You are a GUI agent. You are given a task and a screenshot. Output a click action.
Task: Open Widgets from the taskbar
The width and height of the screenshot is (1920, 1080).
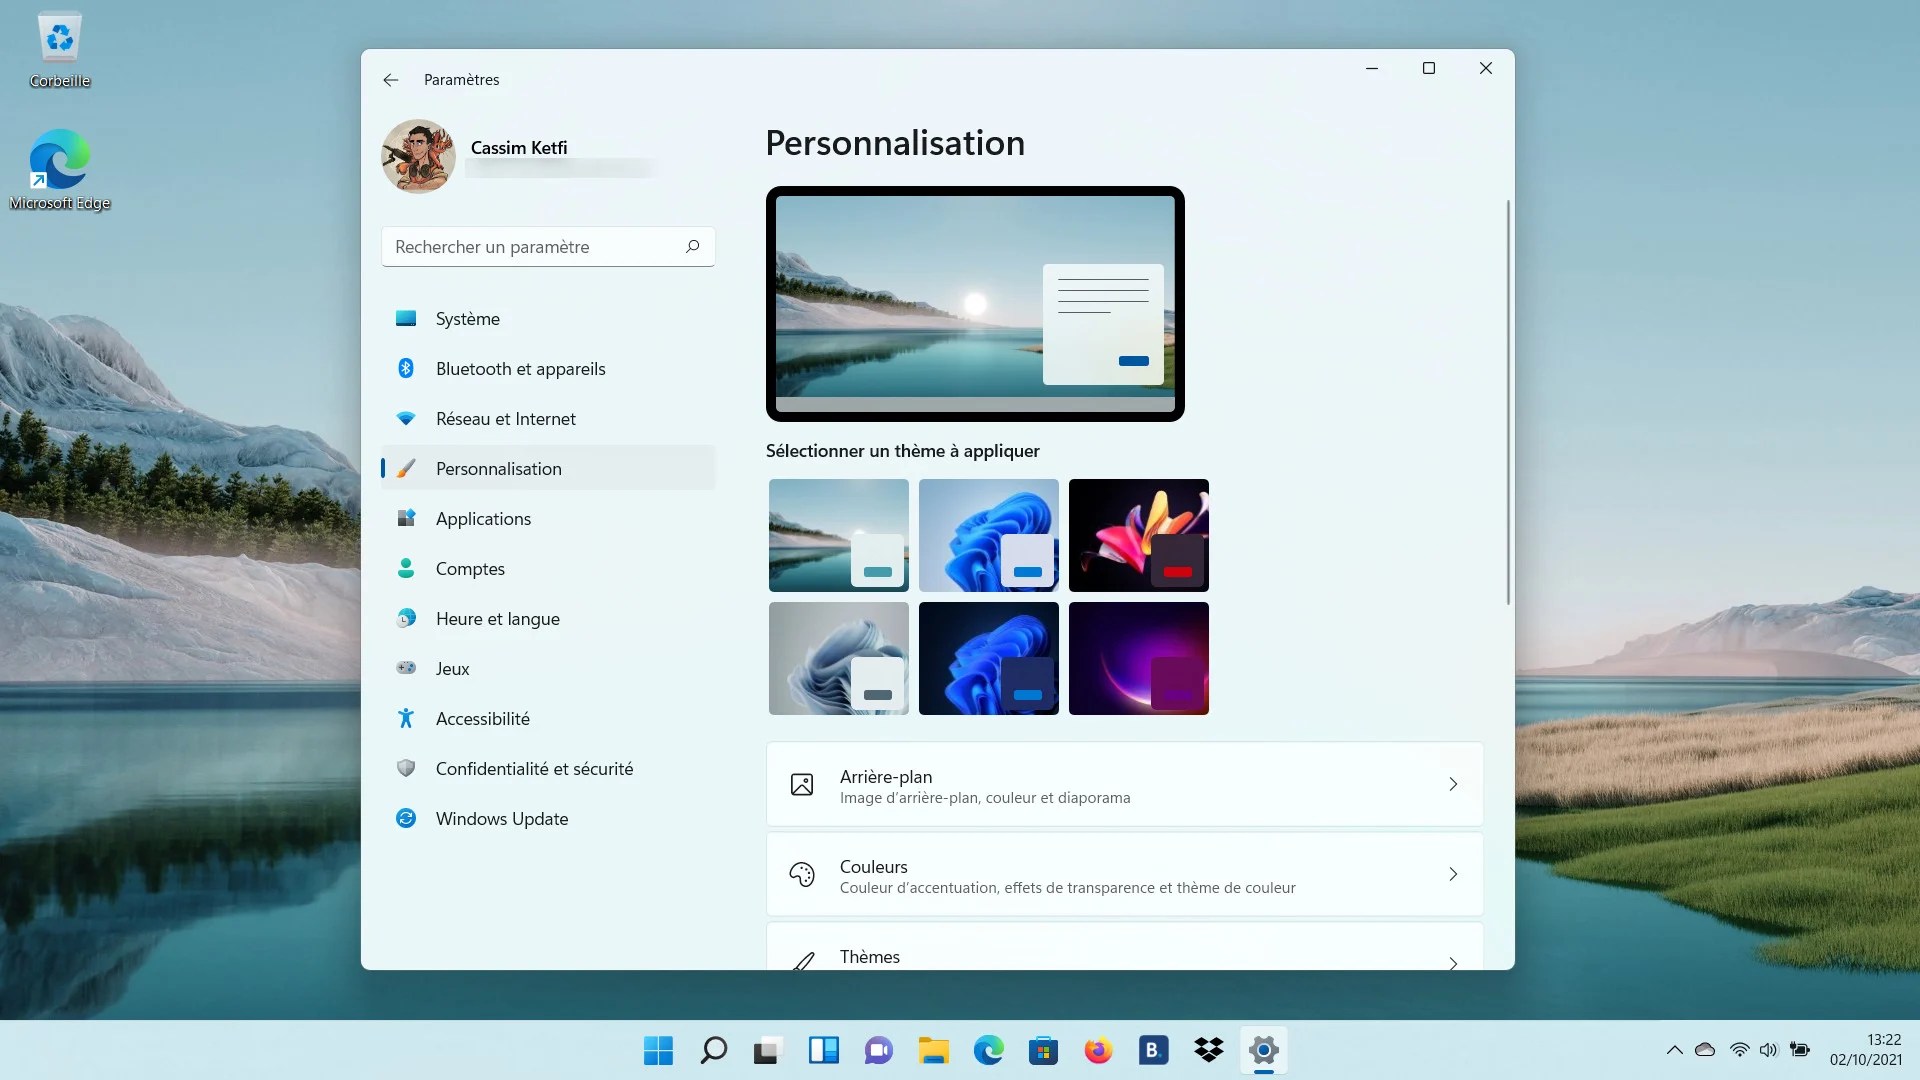tap(824, 1051)
